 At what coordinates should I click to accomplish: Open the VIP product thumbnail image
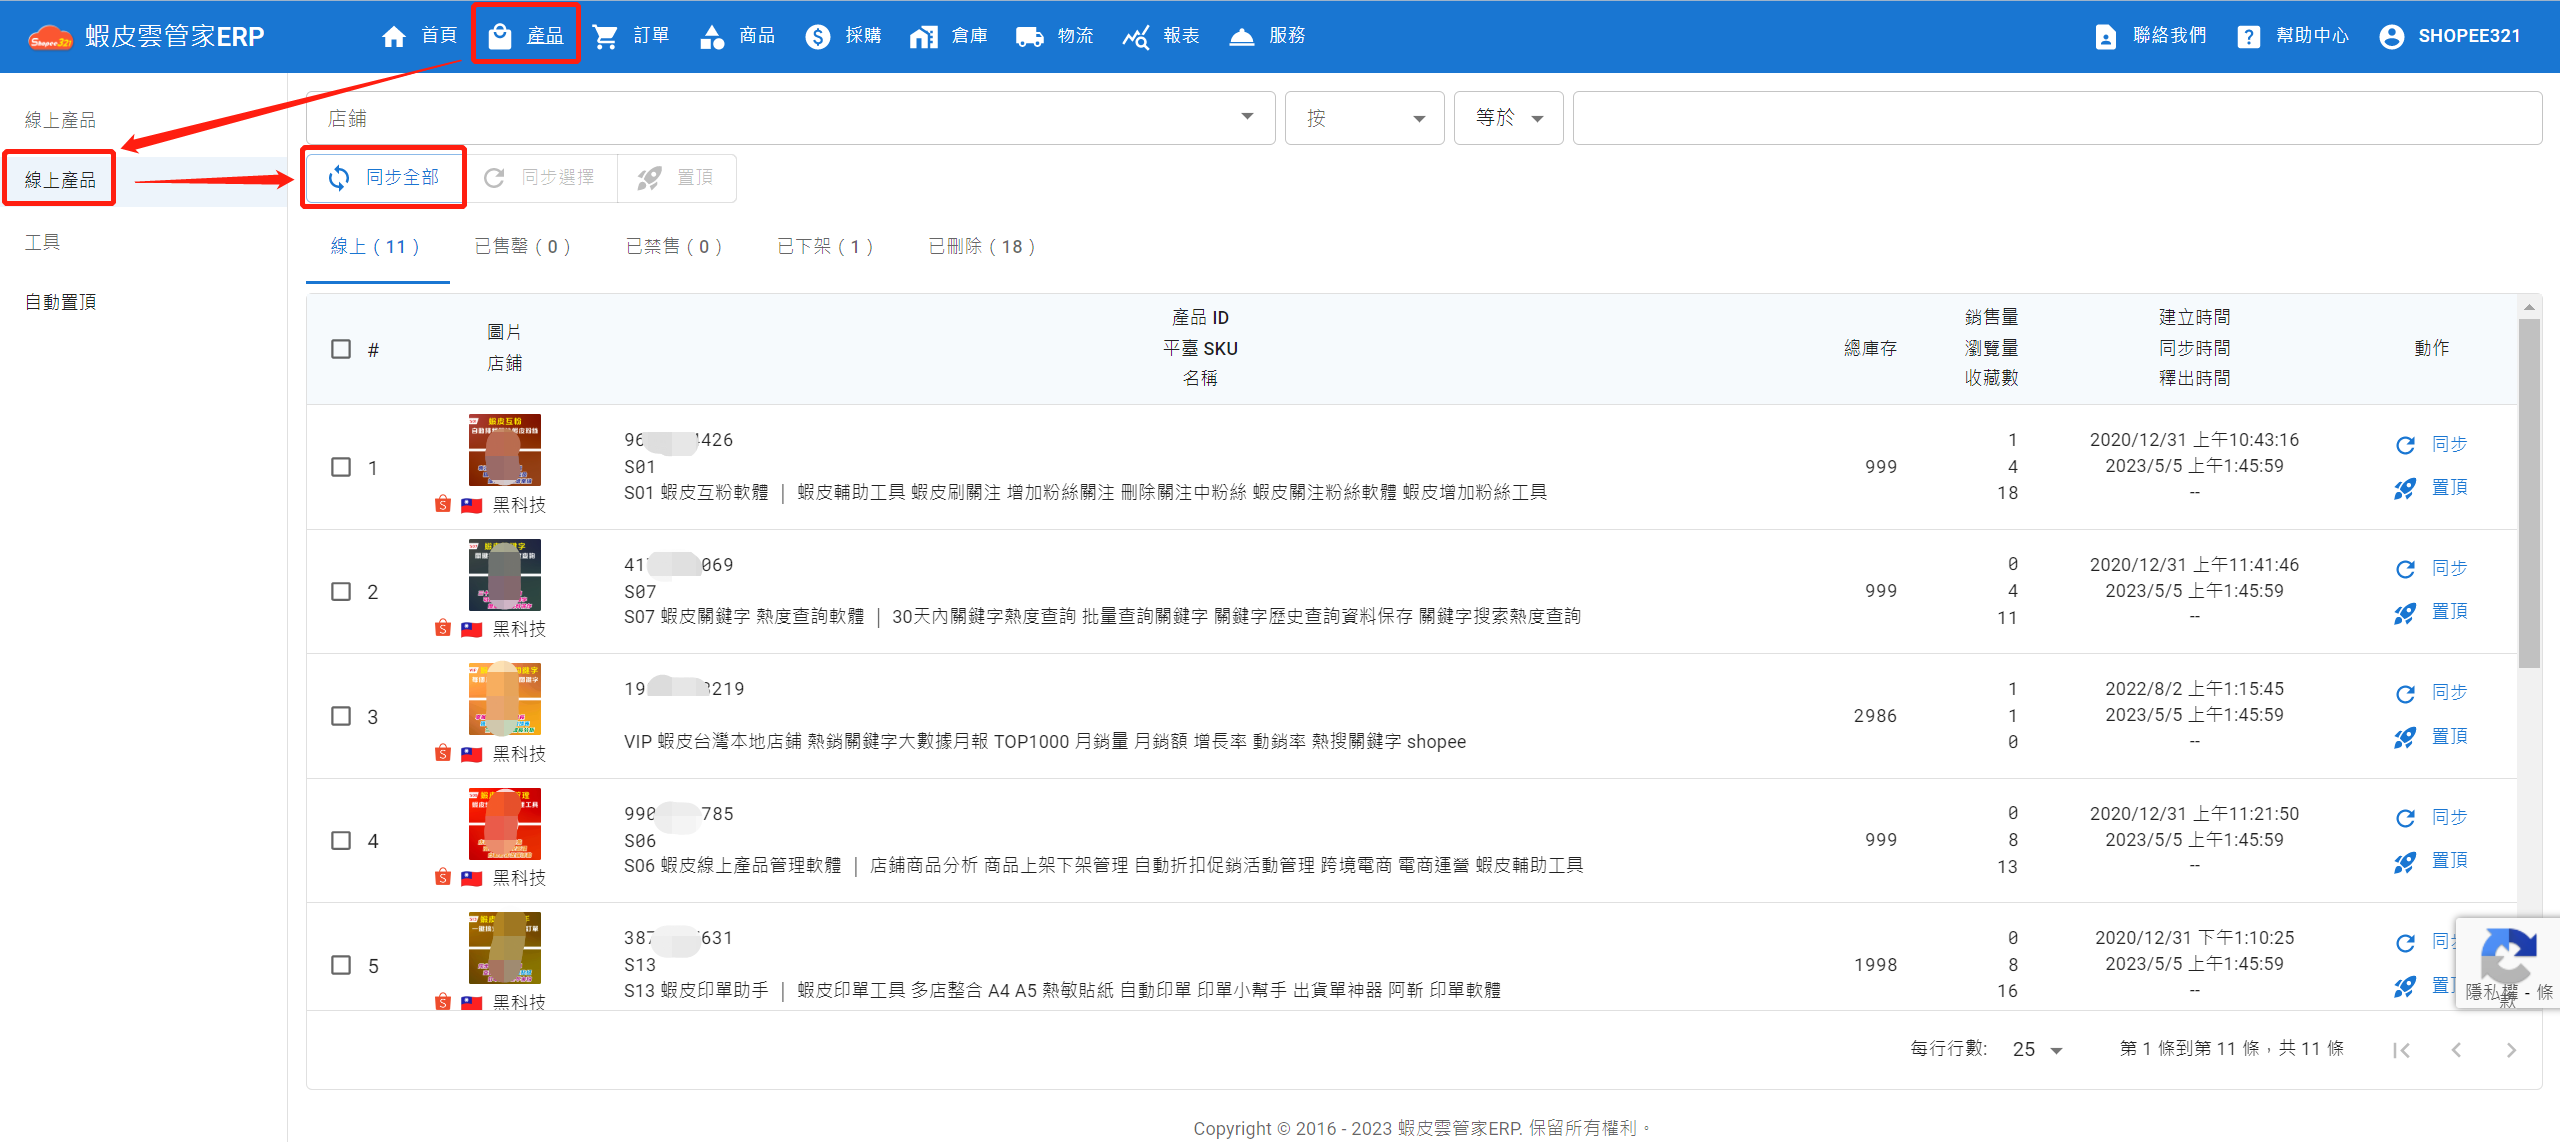(505, 699)
